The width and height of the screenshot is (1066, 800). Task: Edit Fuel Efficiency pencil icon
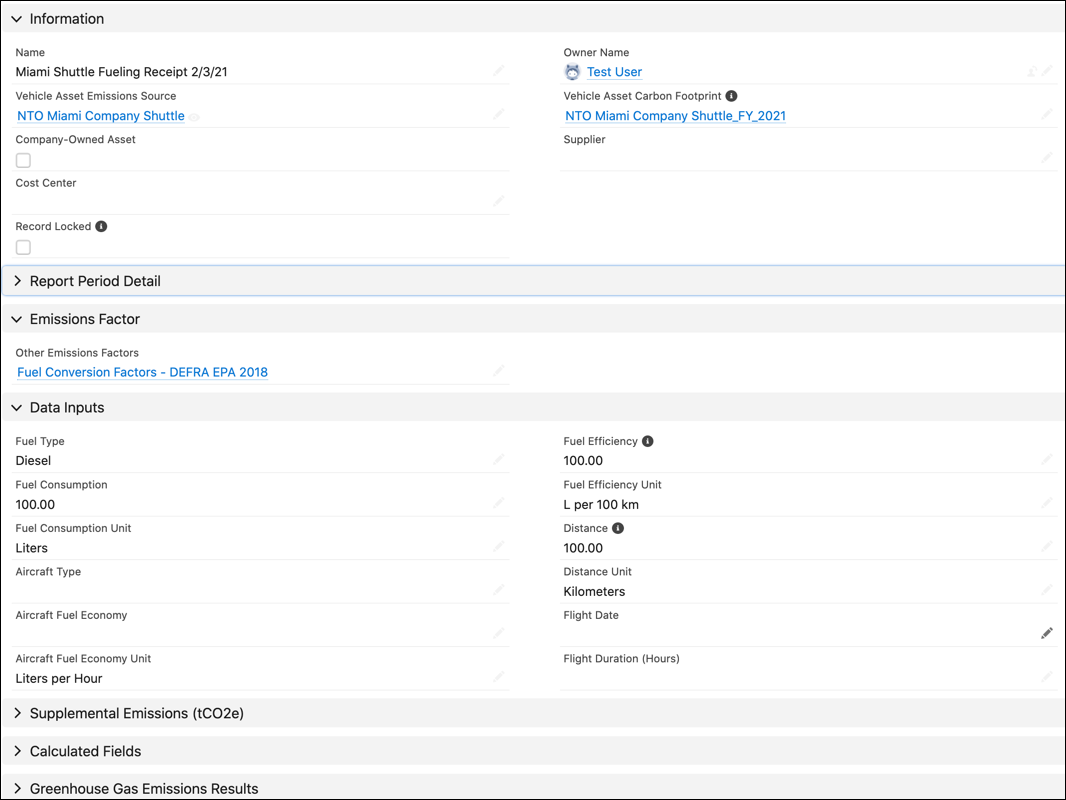[x=1046, y=459]
